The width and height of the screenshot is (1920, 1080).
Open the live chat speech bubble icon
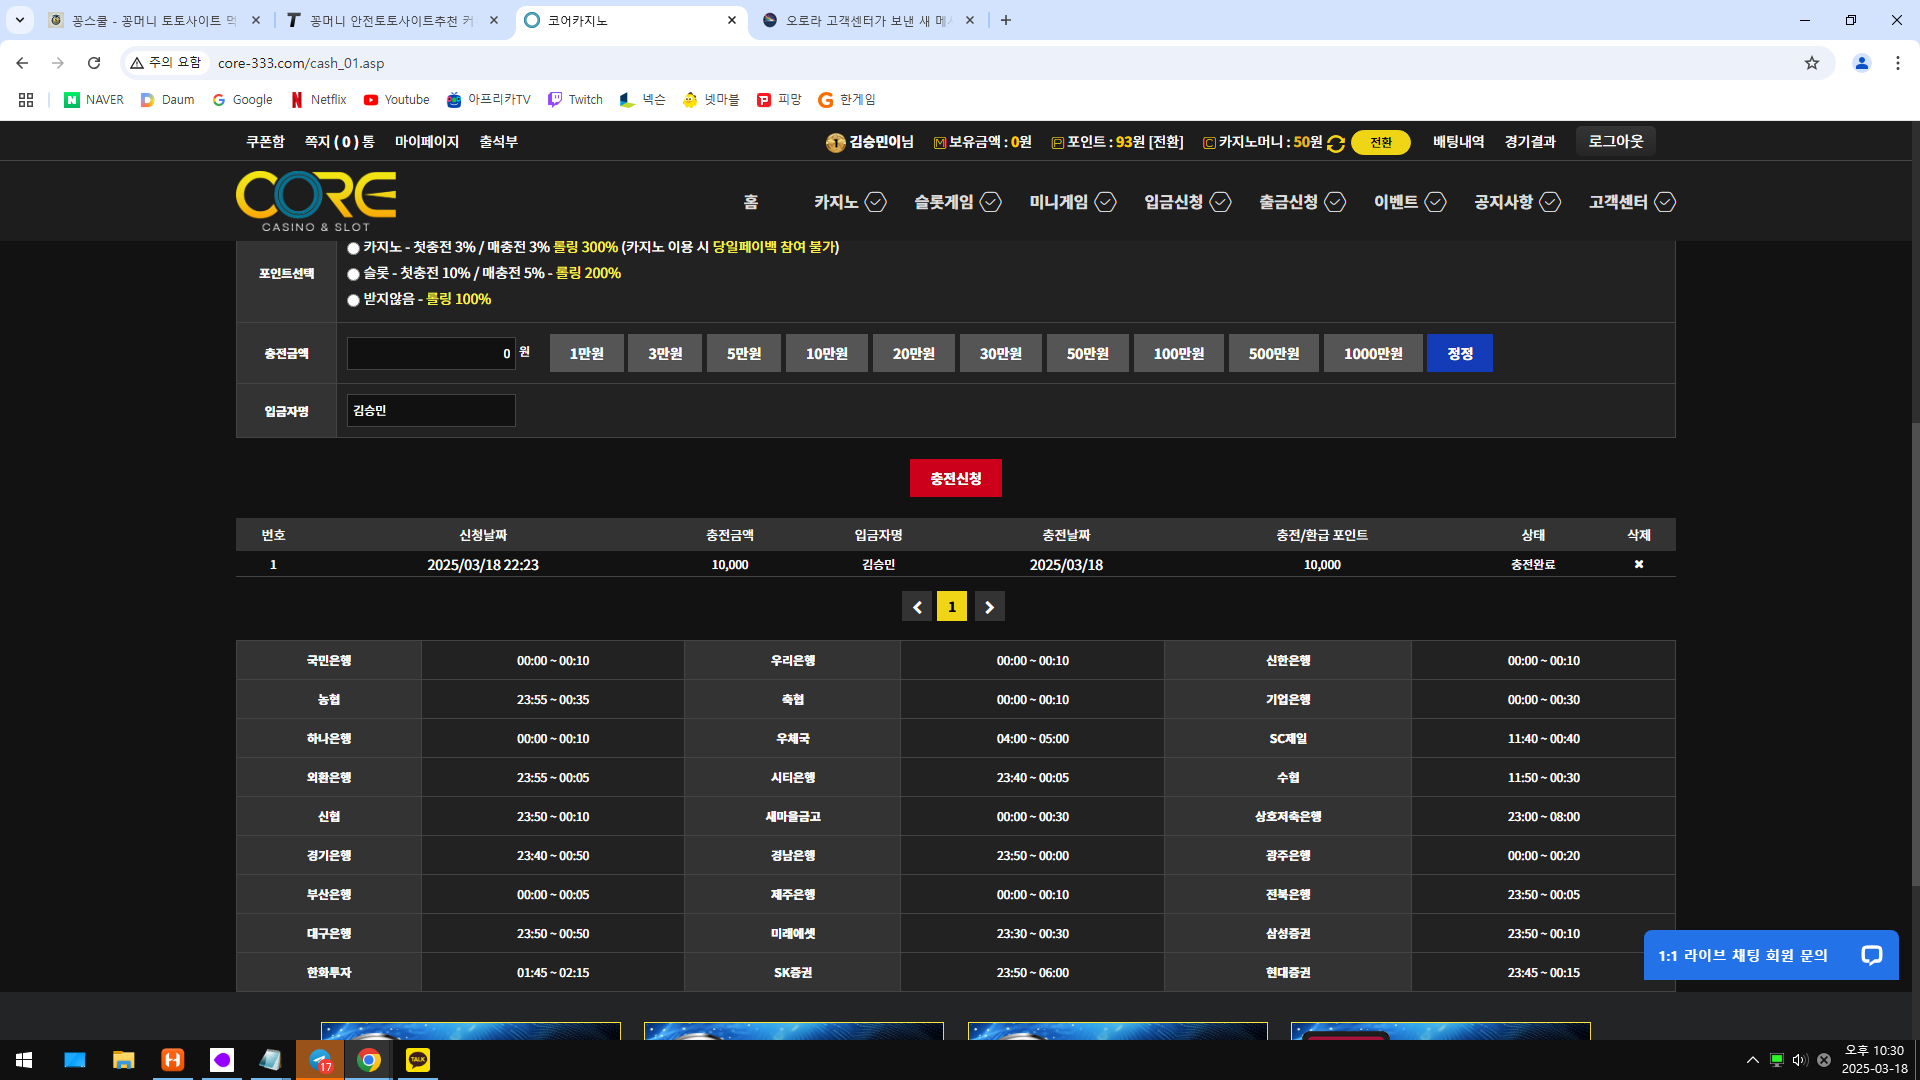[1871, 955]
